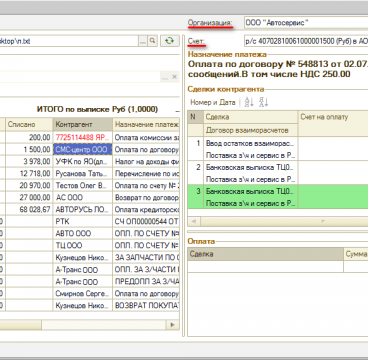The image size is (368, 360).
Task: Sort deals descending with Z-A icon
Action: tap(263, 102)
